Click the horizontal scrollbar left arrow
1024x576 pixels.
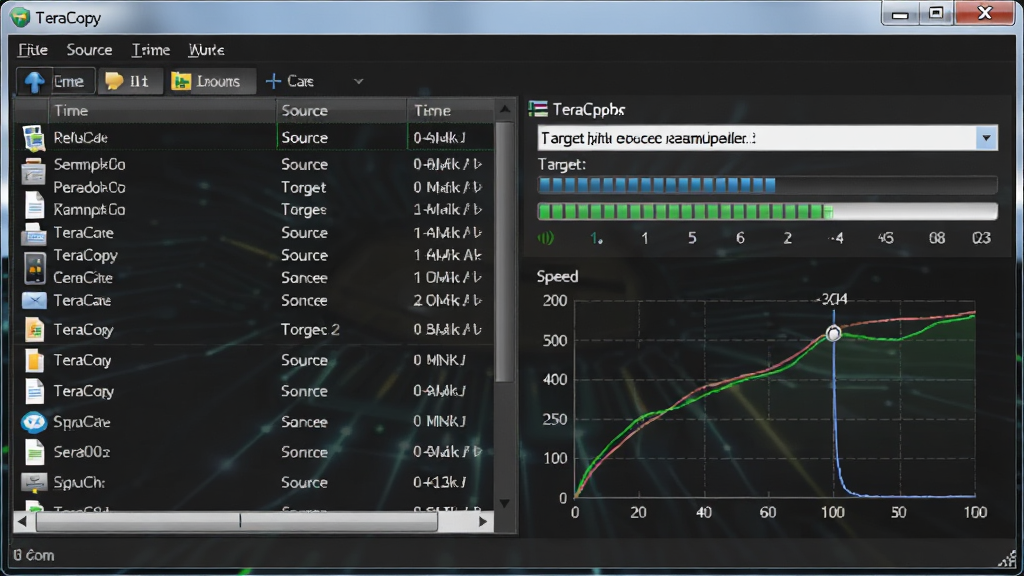click(22, 521)
